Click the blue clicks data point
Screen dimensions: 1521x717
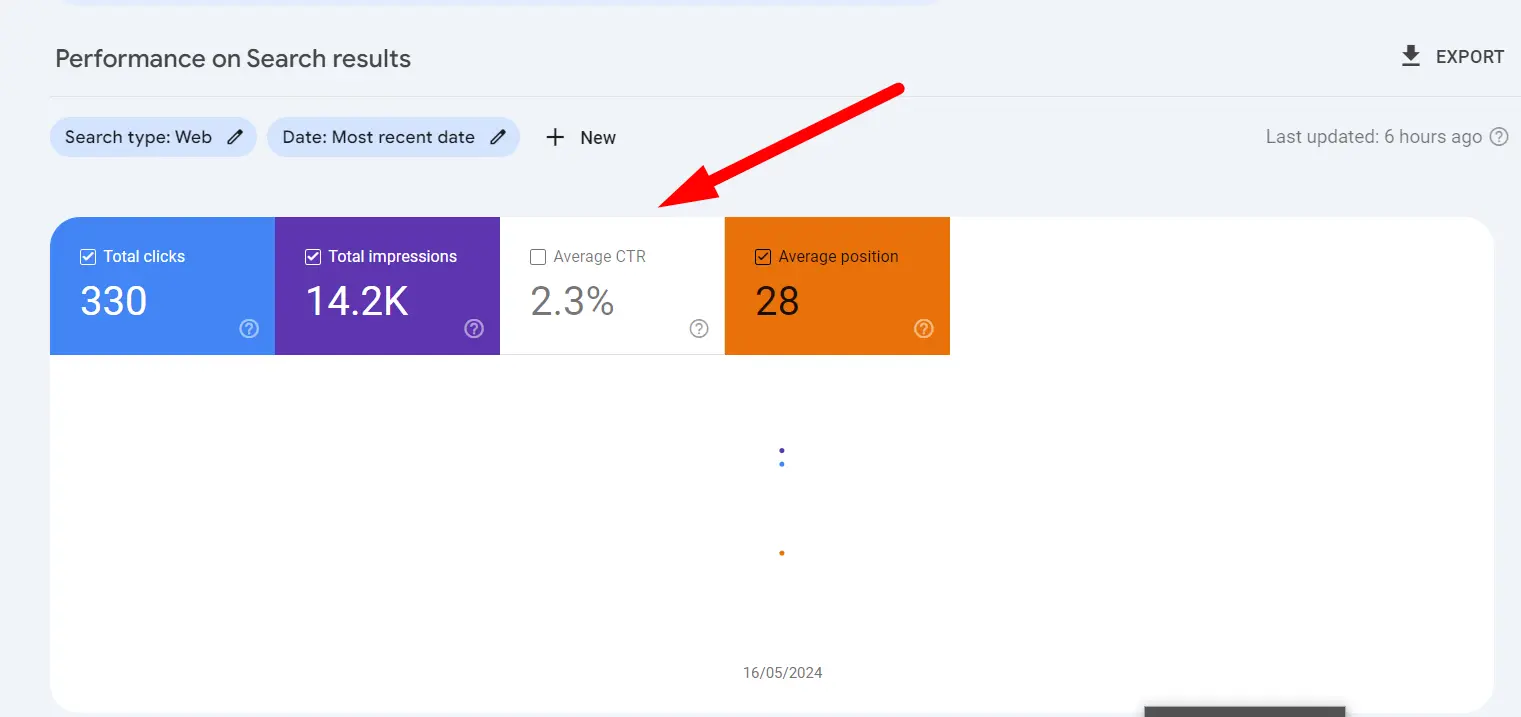point(781,464)
